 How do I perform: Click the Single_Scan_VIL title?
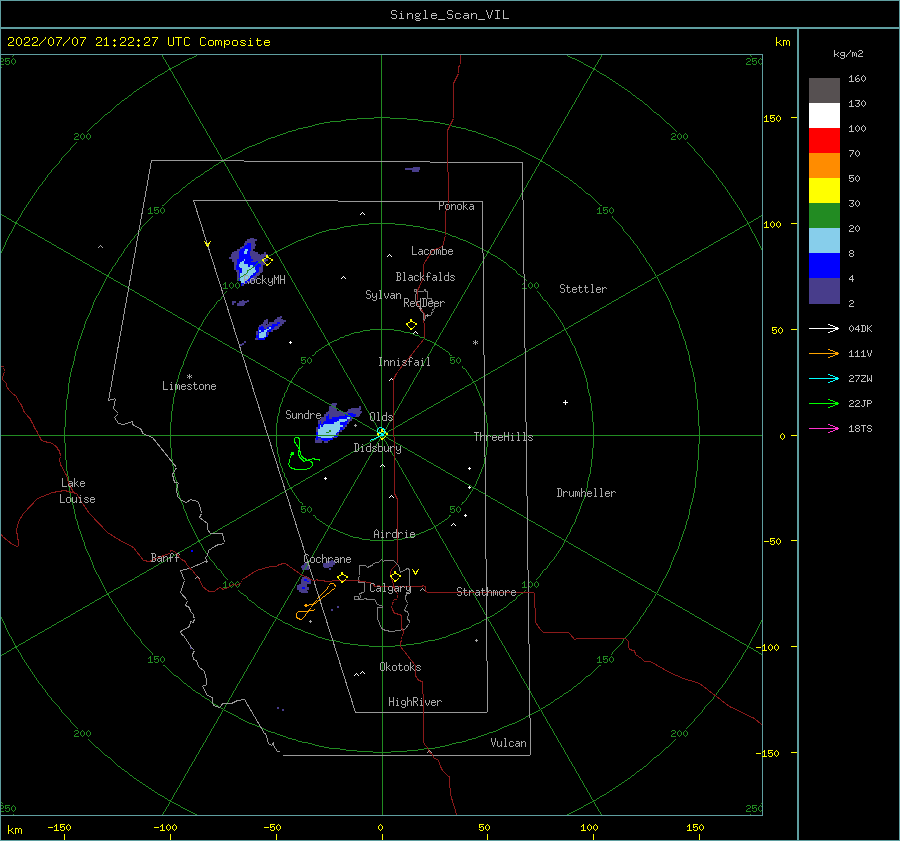click(449, 15)
